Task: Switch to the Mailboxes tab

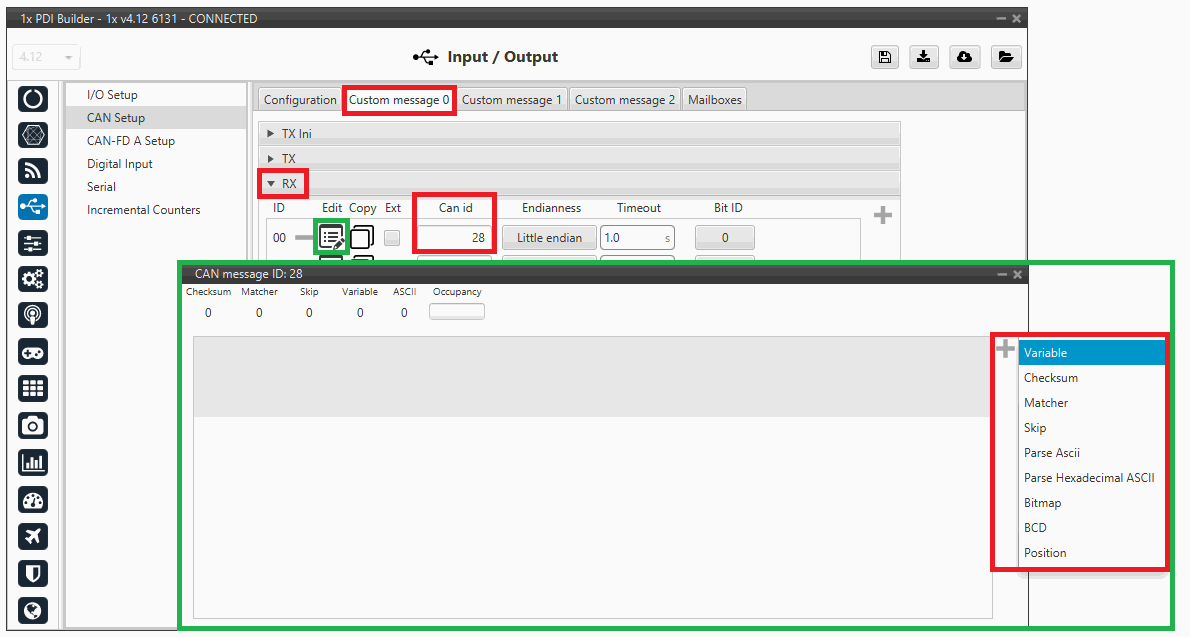Action: (714, 99)
